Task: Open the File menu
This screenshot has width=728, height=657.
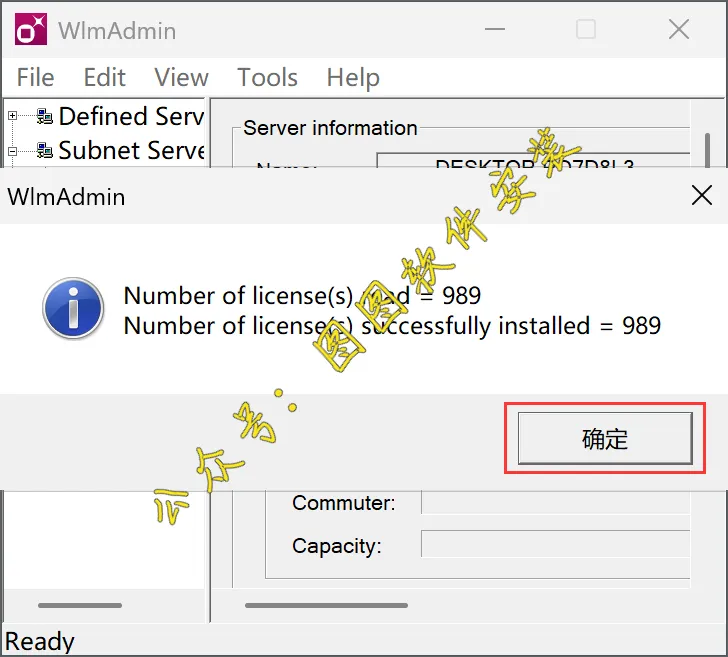Action: [x=35, y=77]
